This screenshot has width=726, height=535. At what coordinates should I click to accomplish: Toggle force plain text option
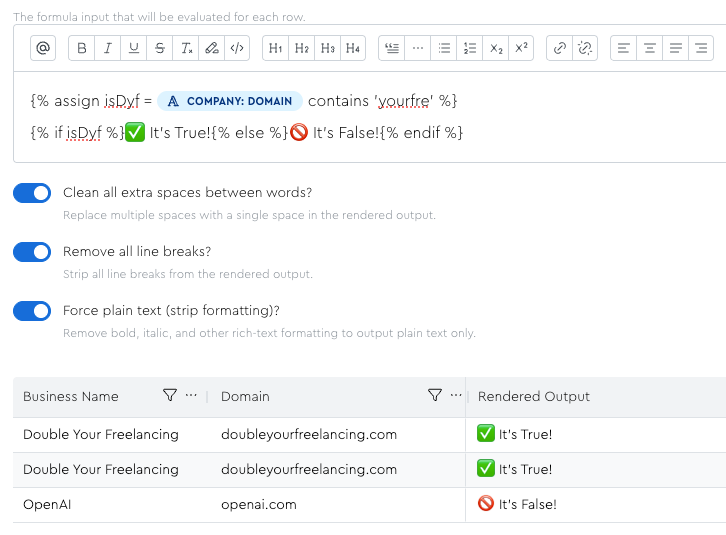tap(32, 311)
